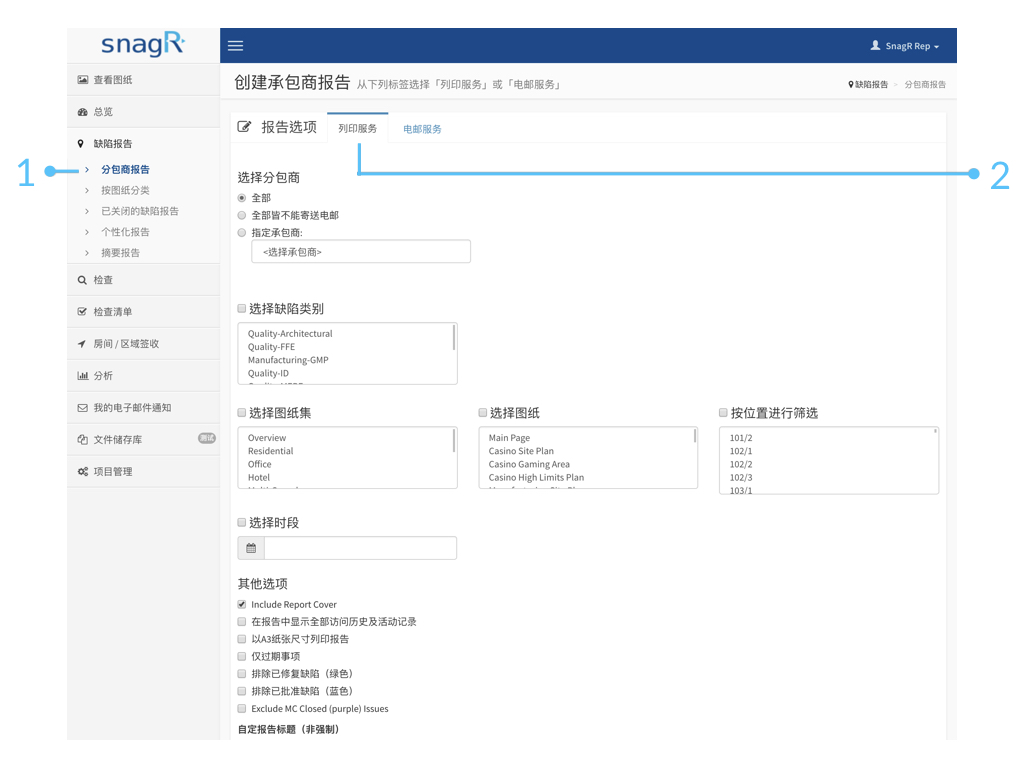1024x768 pixels.
Task: Click the 项目管理 gears icon
Action: (x=82, y=472)
